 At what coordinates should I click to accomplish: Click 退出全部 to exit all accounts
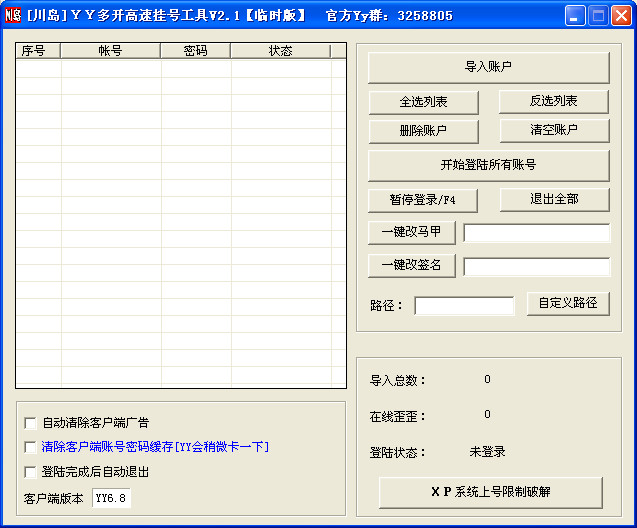pyautogui.click(x=555, y=199)
